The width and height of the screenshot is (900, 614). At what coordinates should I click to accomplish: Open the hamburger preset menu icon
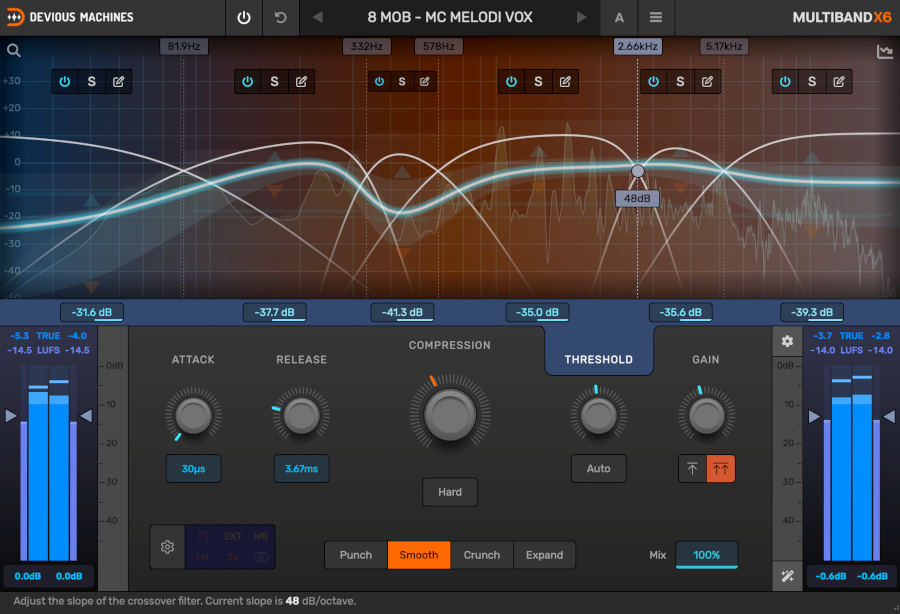point(655,17)
